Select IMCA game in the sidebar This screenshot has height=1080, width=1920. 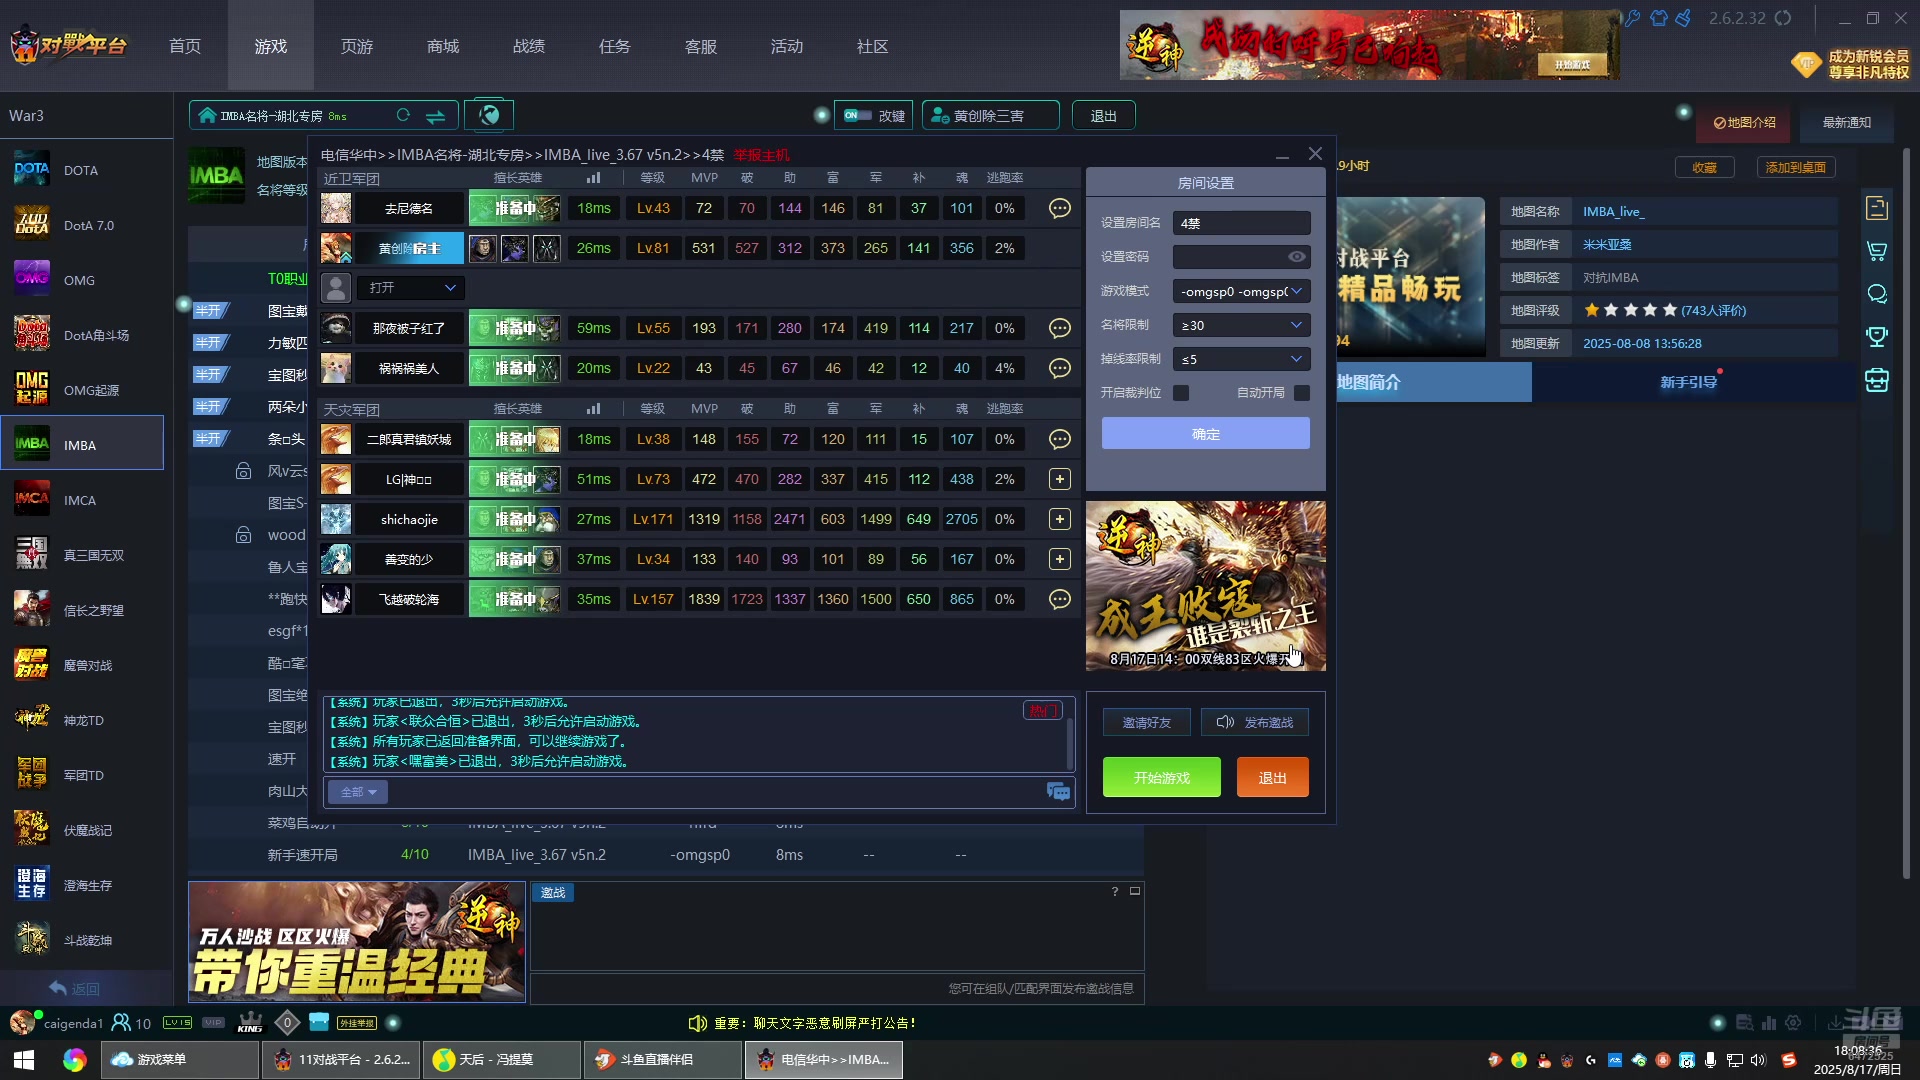(82, 500)
